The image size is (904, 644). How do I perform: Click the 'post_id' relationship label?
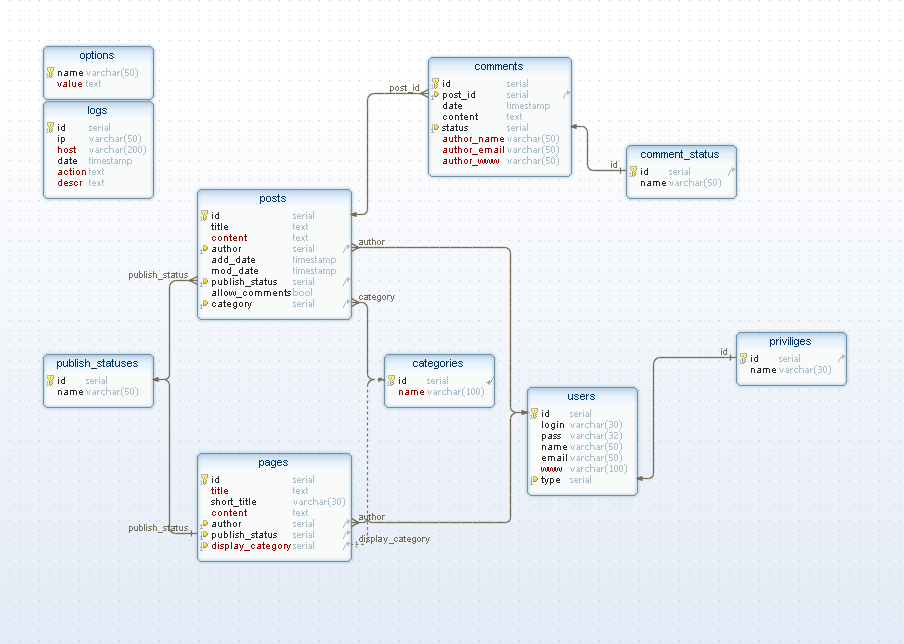[x=404, y=88]
